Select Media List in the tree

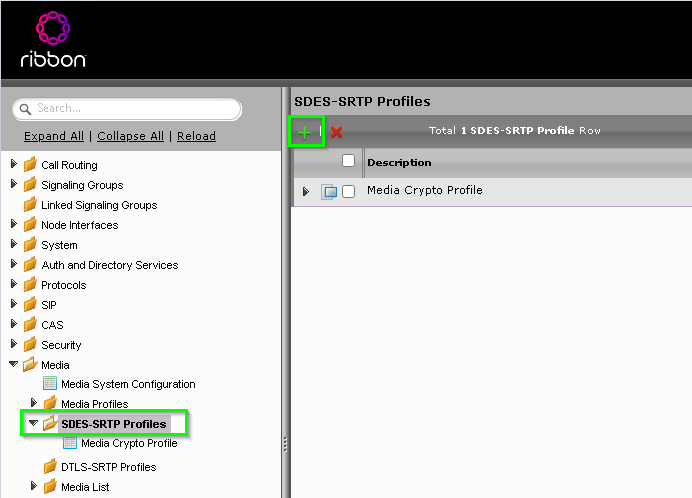pos(85,487)
